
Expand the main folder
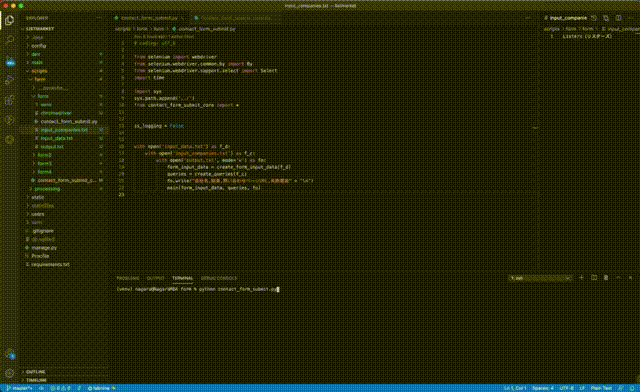click(x=37, y=62)
